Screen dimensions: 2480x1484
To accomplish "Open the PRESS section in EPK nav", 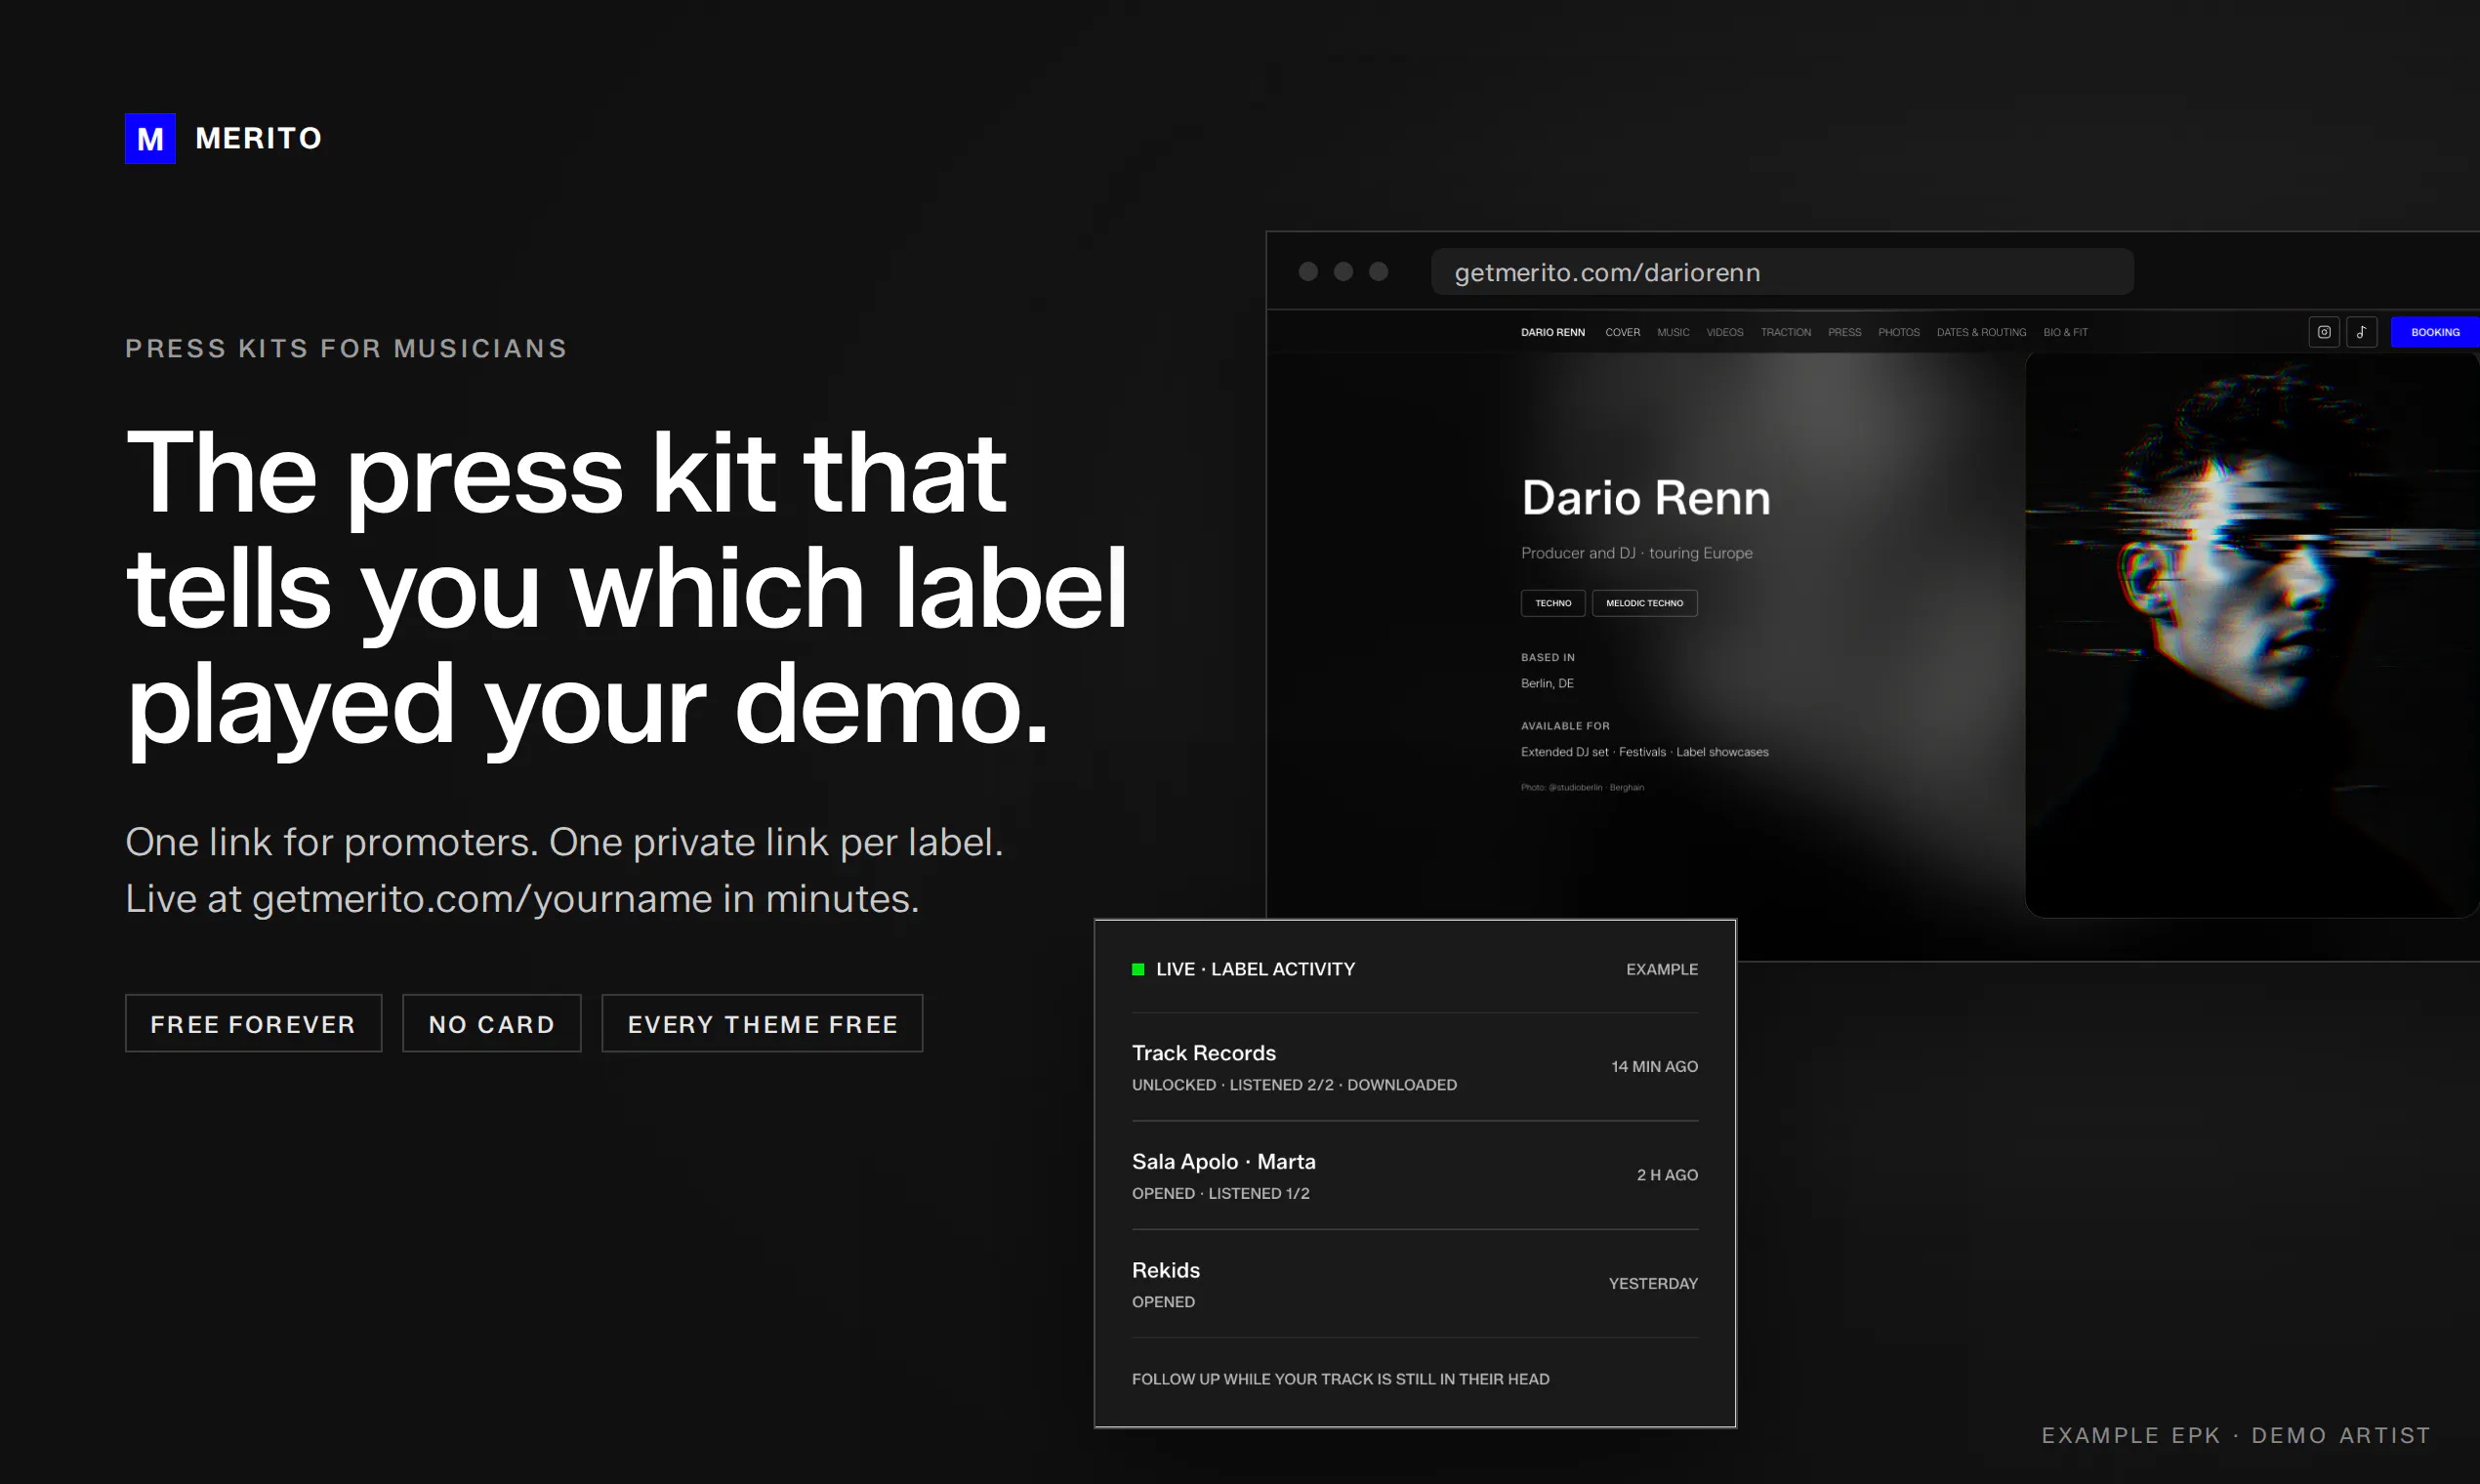I will tap(1844, 332).
